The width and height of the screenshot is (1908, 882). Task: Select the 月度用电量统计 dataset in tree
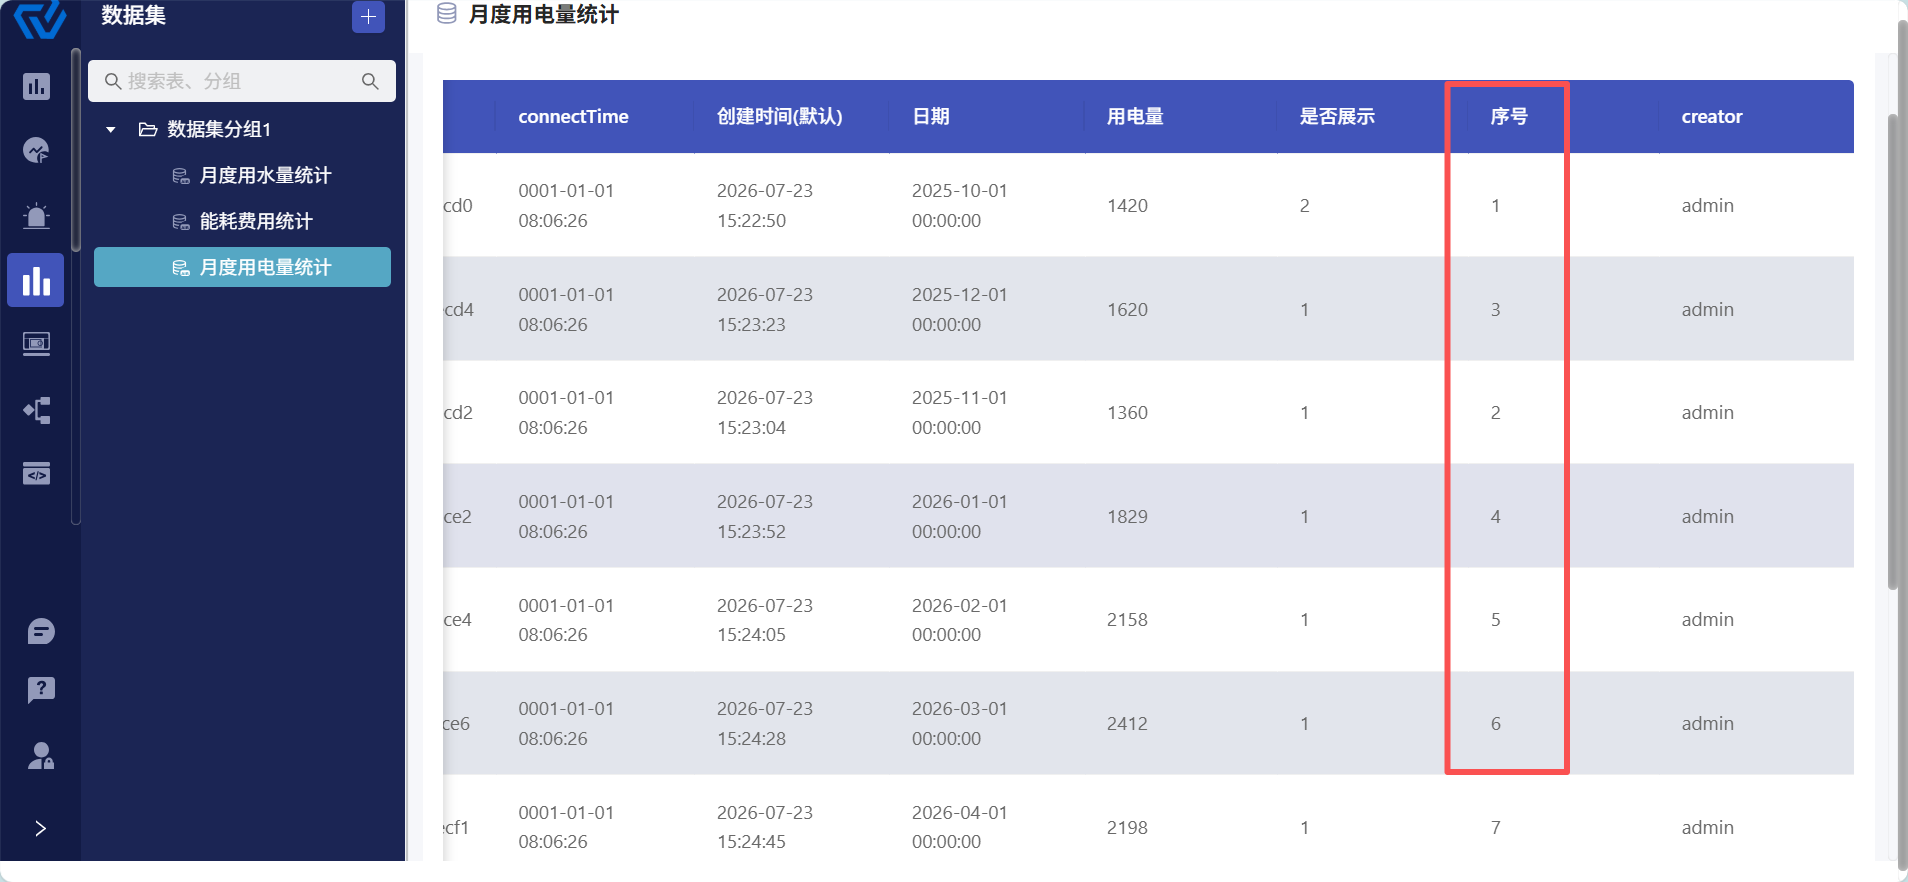pos(242,267)
